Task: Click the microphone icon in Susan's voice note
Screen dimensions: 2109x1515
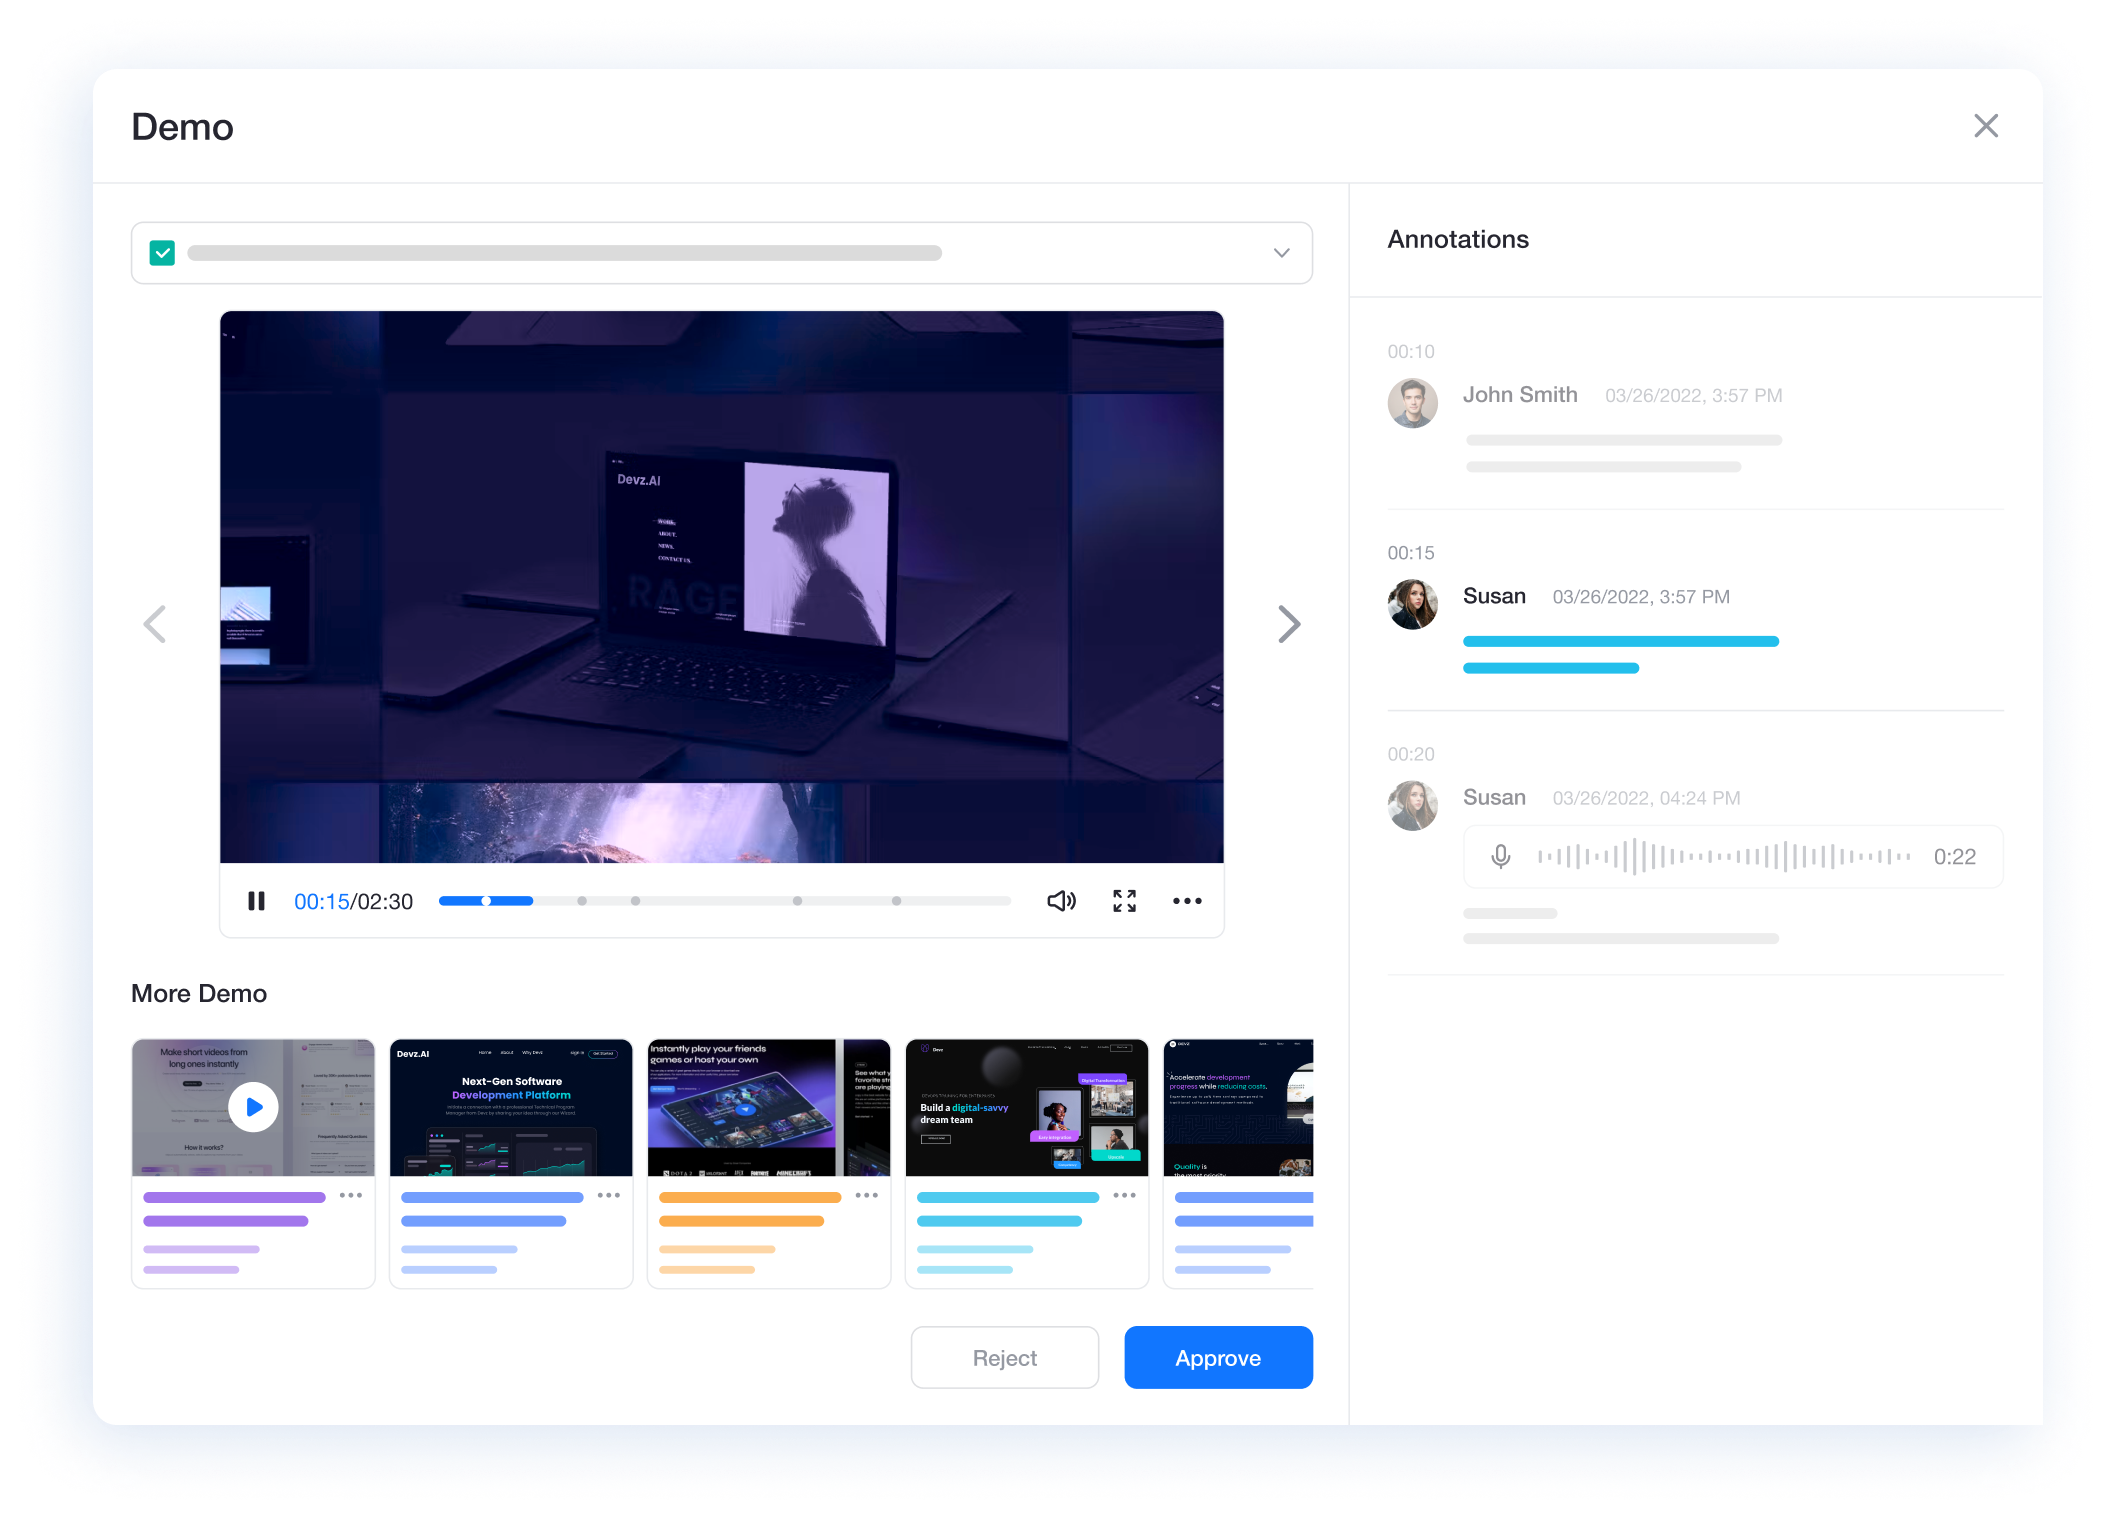Action: [1500, 856]
